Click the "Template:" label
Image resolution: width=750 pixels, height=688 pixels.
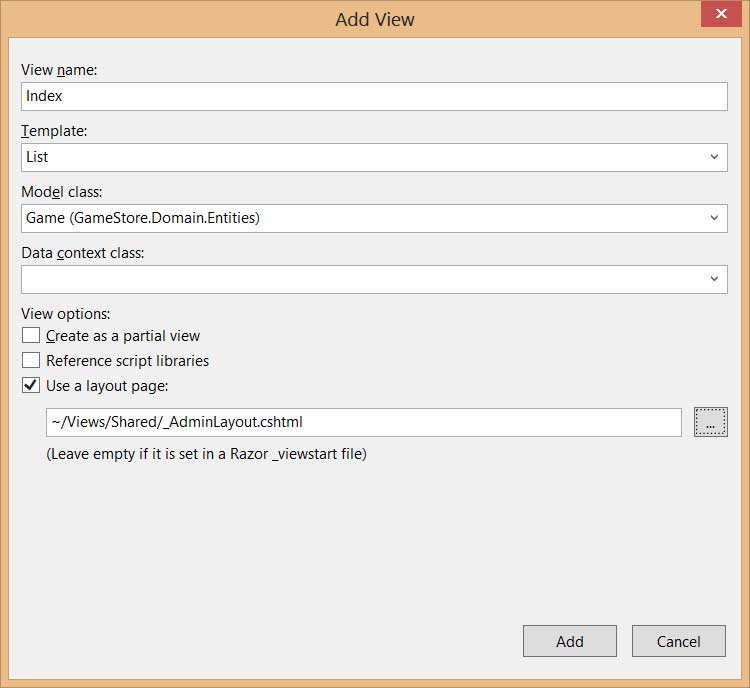[54, 131]
